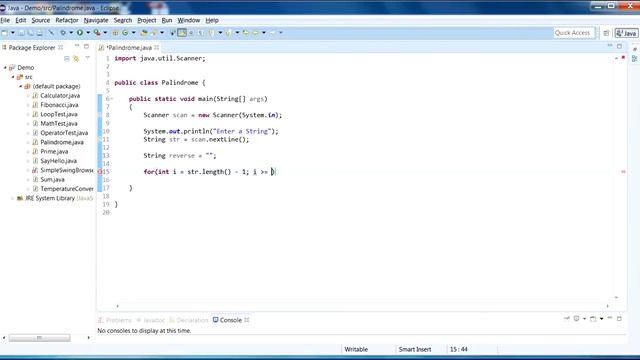Click the External Tools run icon
The height and width of the screenshot is (360, 640).
(x=97, y=33)
